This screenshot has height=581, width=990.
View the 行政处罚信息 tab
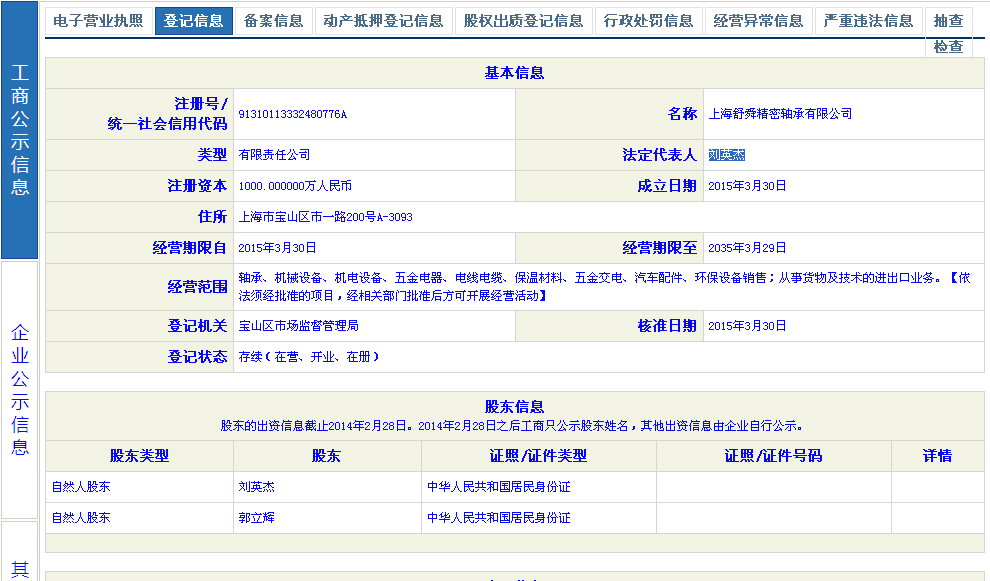[649, 21]
